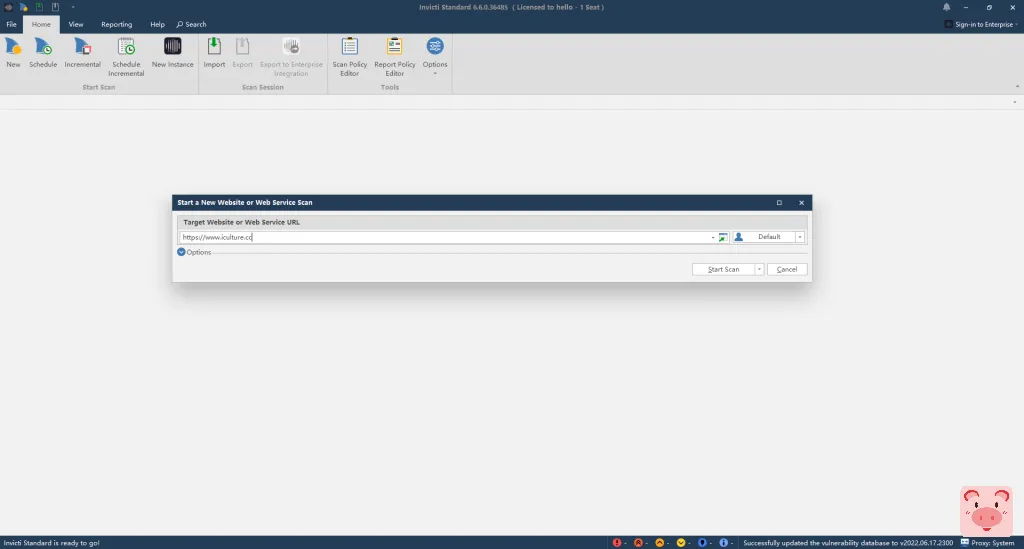
Task: Close the new scan dialog
Action: (801, 202)
